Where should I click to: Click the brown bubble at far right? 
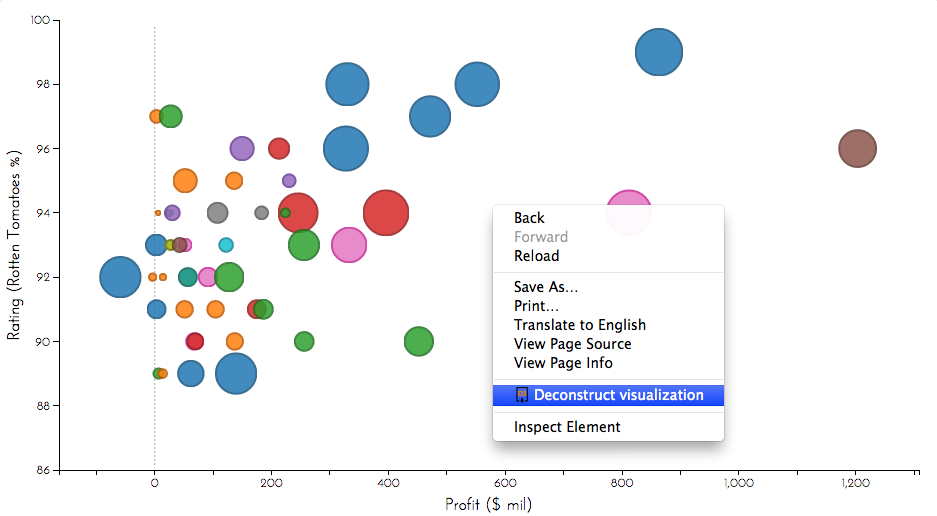coord(856,149)
